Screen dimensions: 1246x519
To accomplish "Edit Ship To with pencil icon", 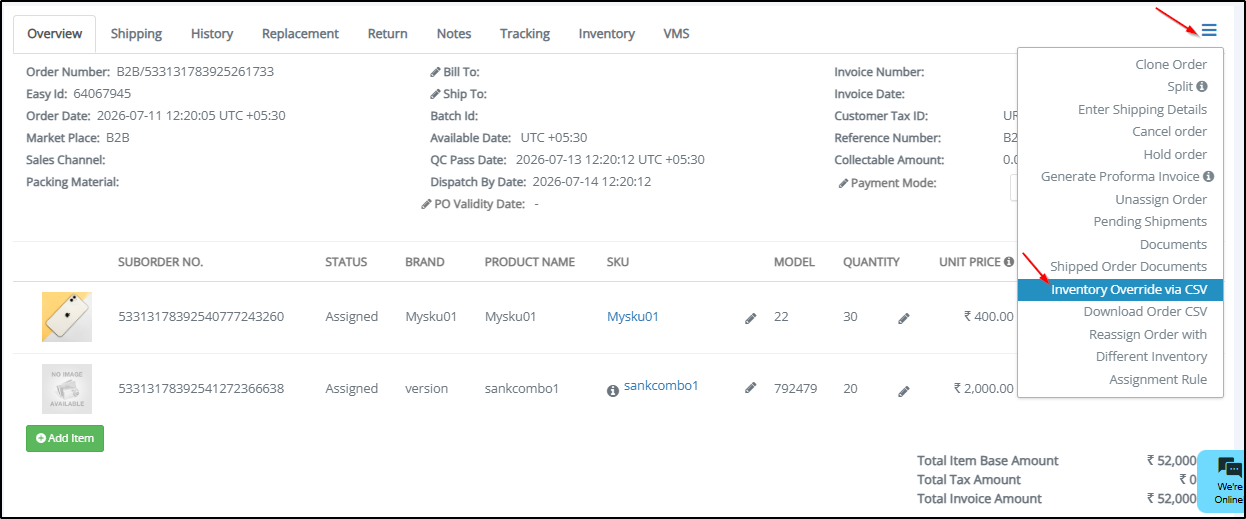I will pyautogui.click(x=435, y=95).
